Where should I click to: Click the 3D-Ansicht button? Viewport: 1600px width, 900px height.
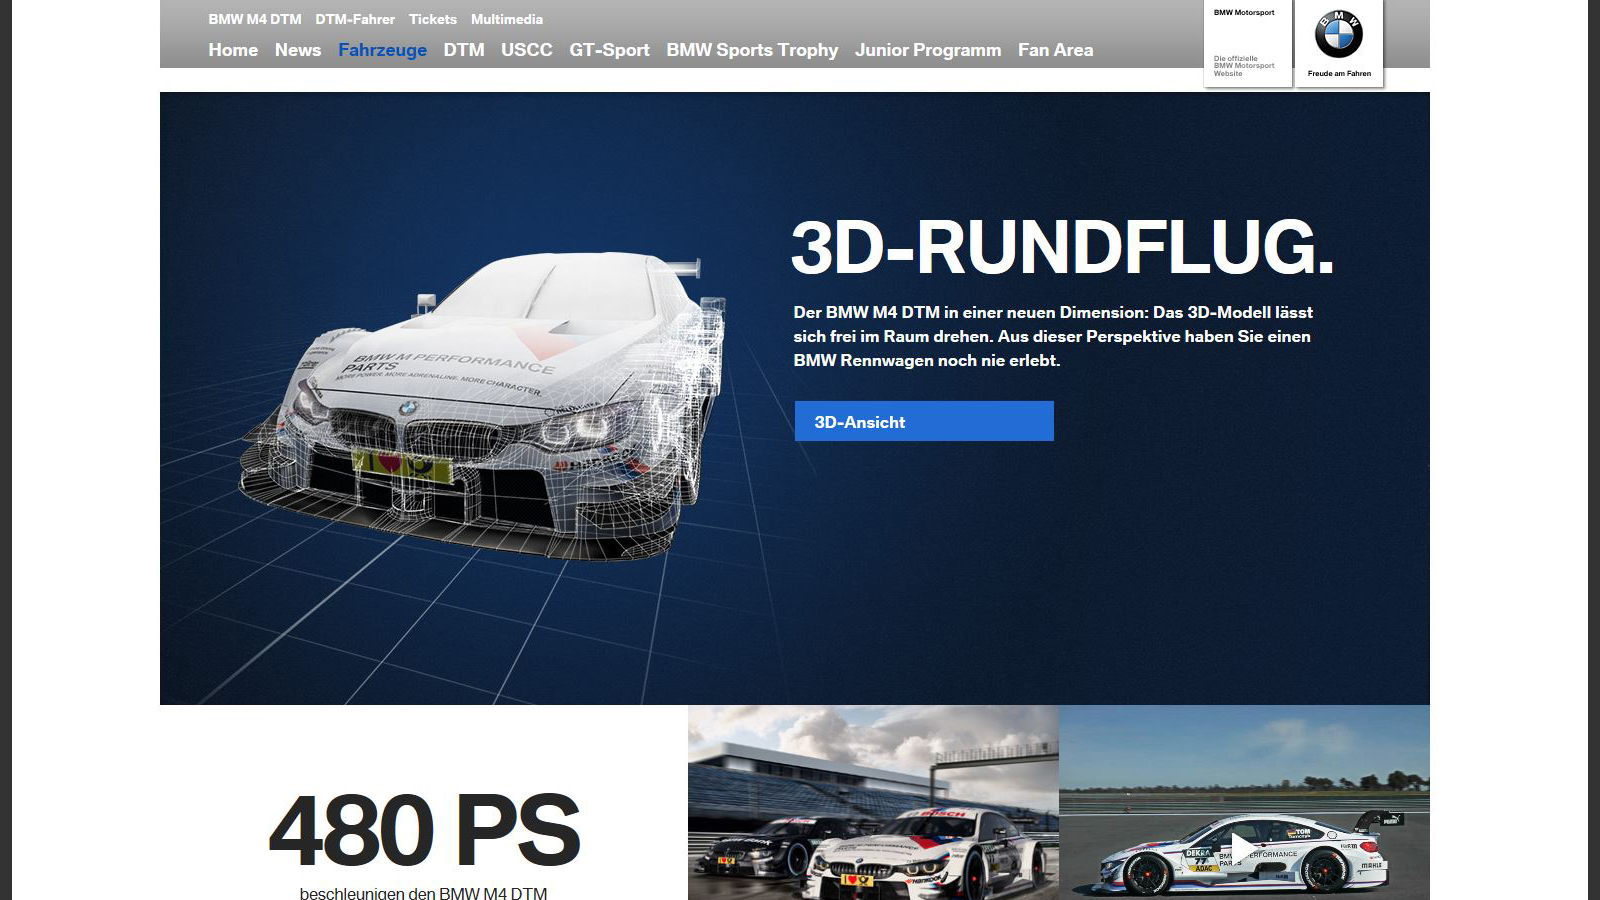(924, 421)
